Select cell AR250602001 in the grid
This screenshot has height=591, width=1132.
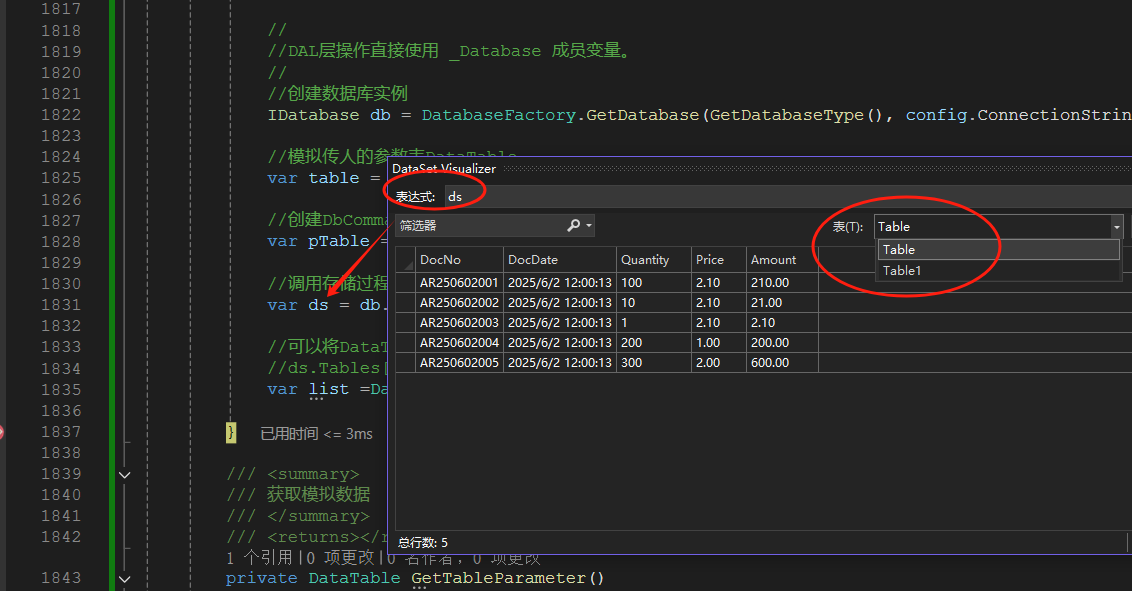459,283
